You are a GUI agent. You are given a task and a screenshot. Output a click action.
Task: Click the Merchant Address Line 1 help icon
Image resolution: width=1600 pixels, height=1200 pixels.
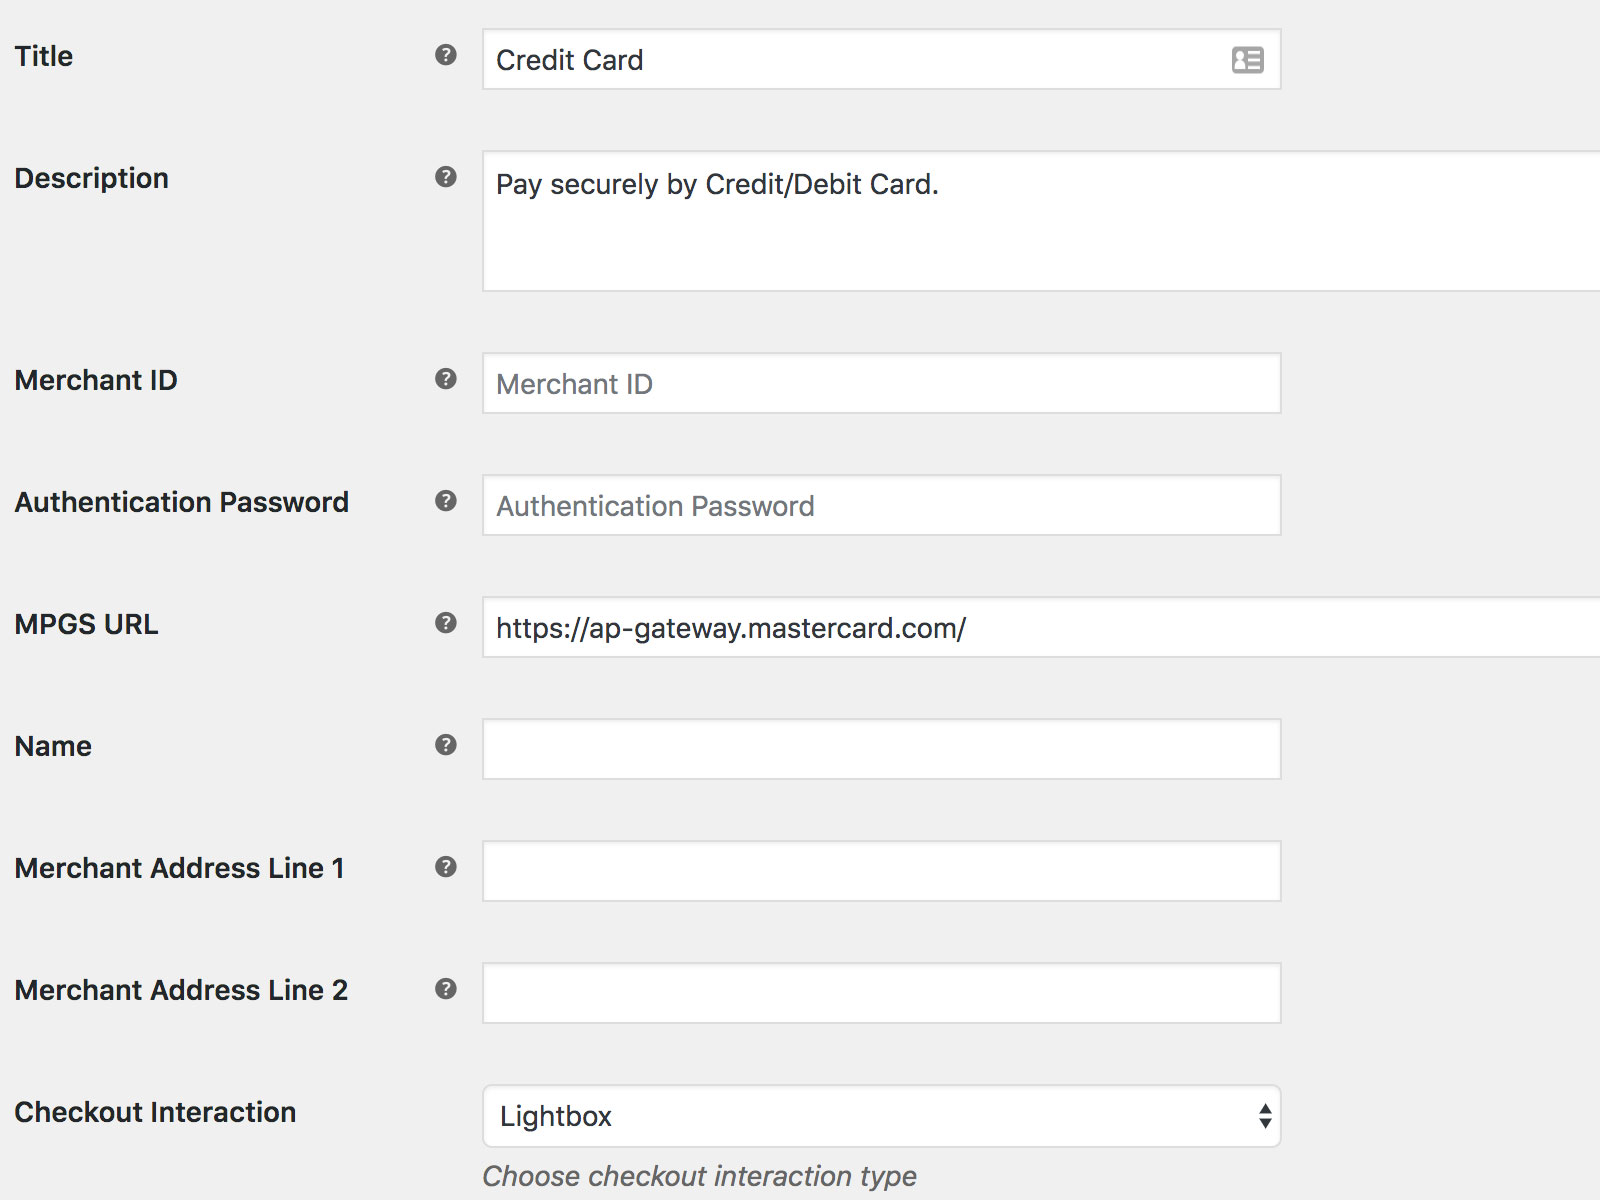[446, 867]
